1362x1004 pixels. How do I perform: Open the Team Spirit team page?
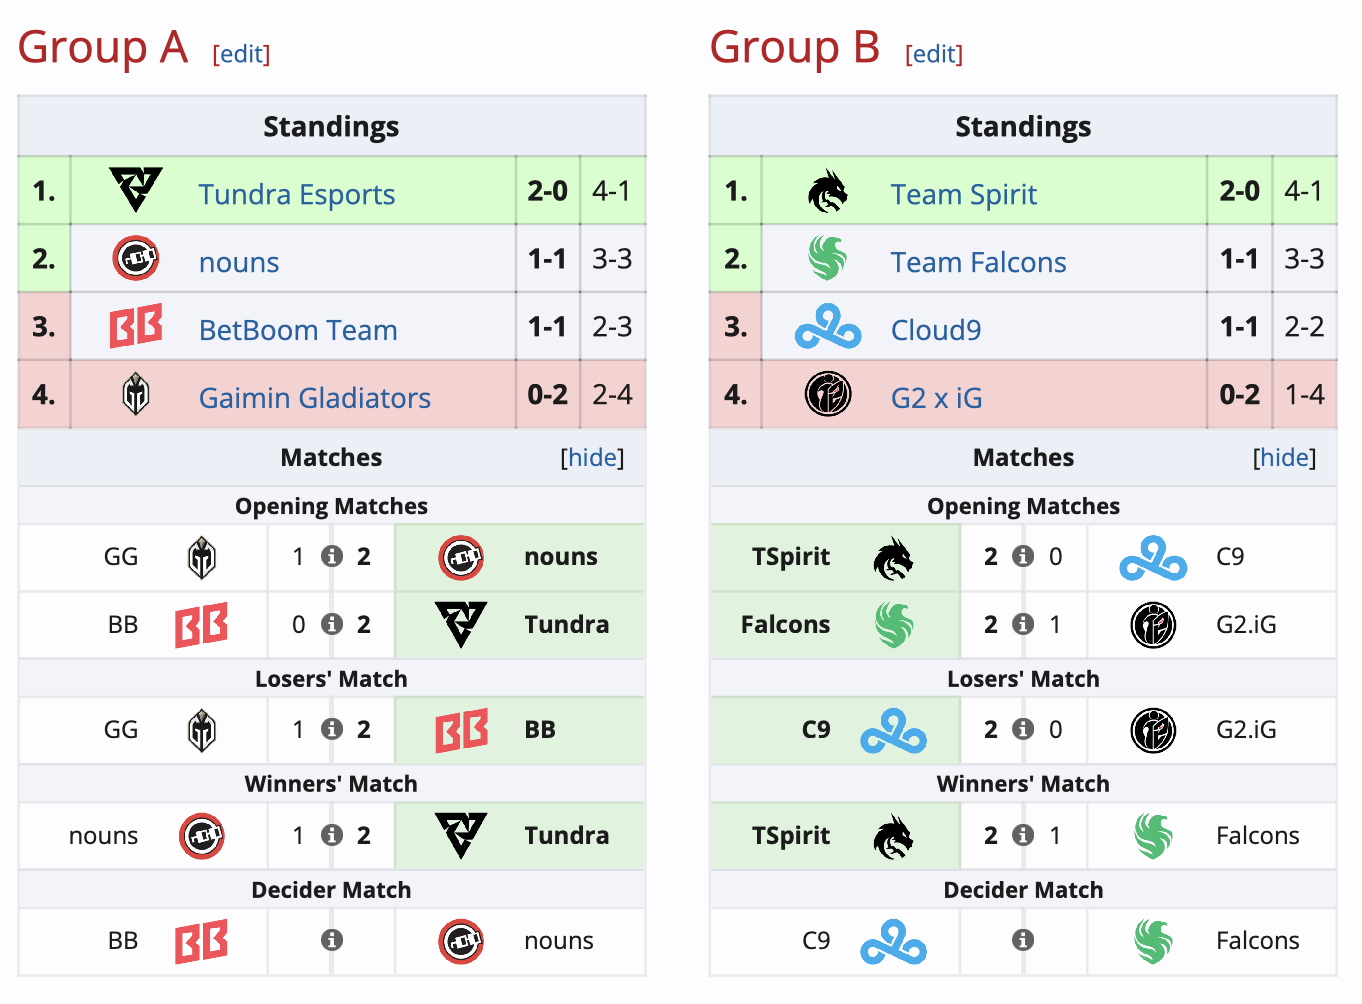coord(963,194)
